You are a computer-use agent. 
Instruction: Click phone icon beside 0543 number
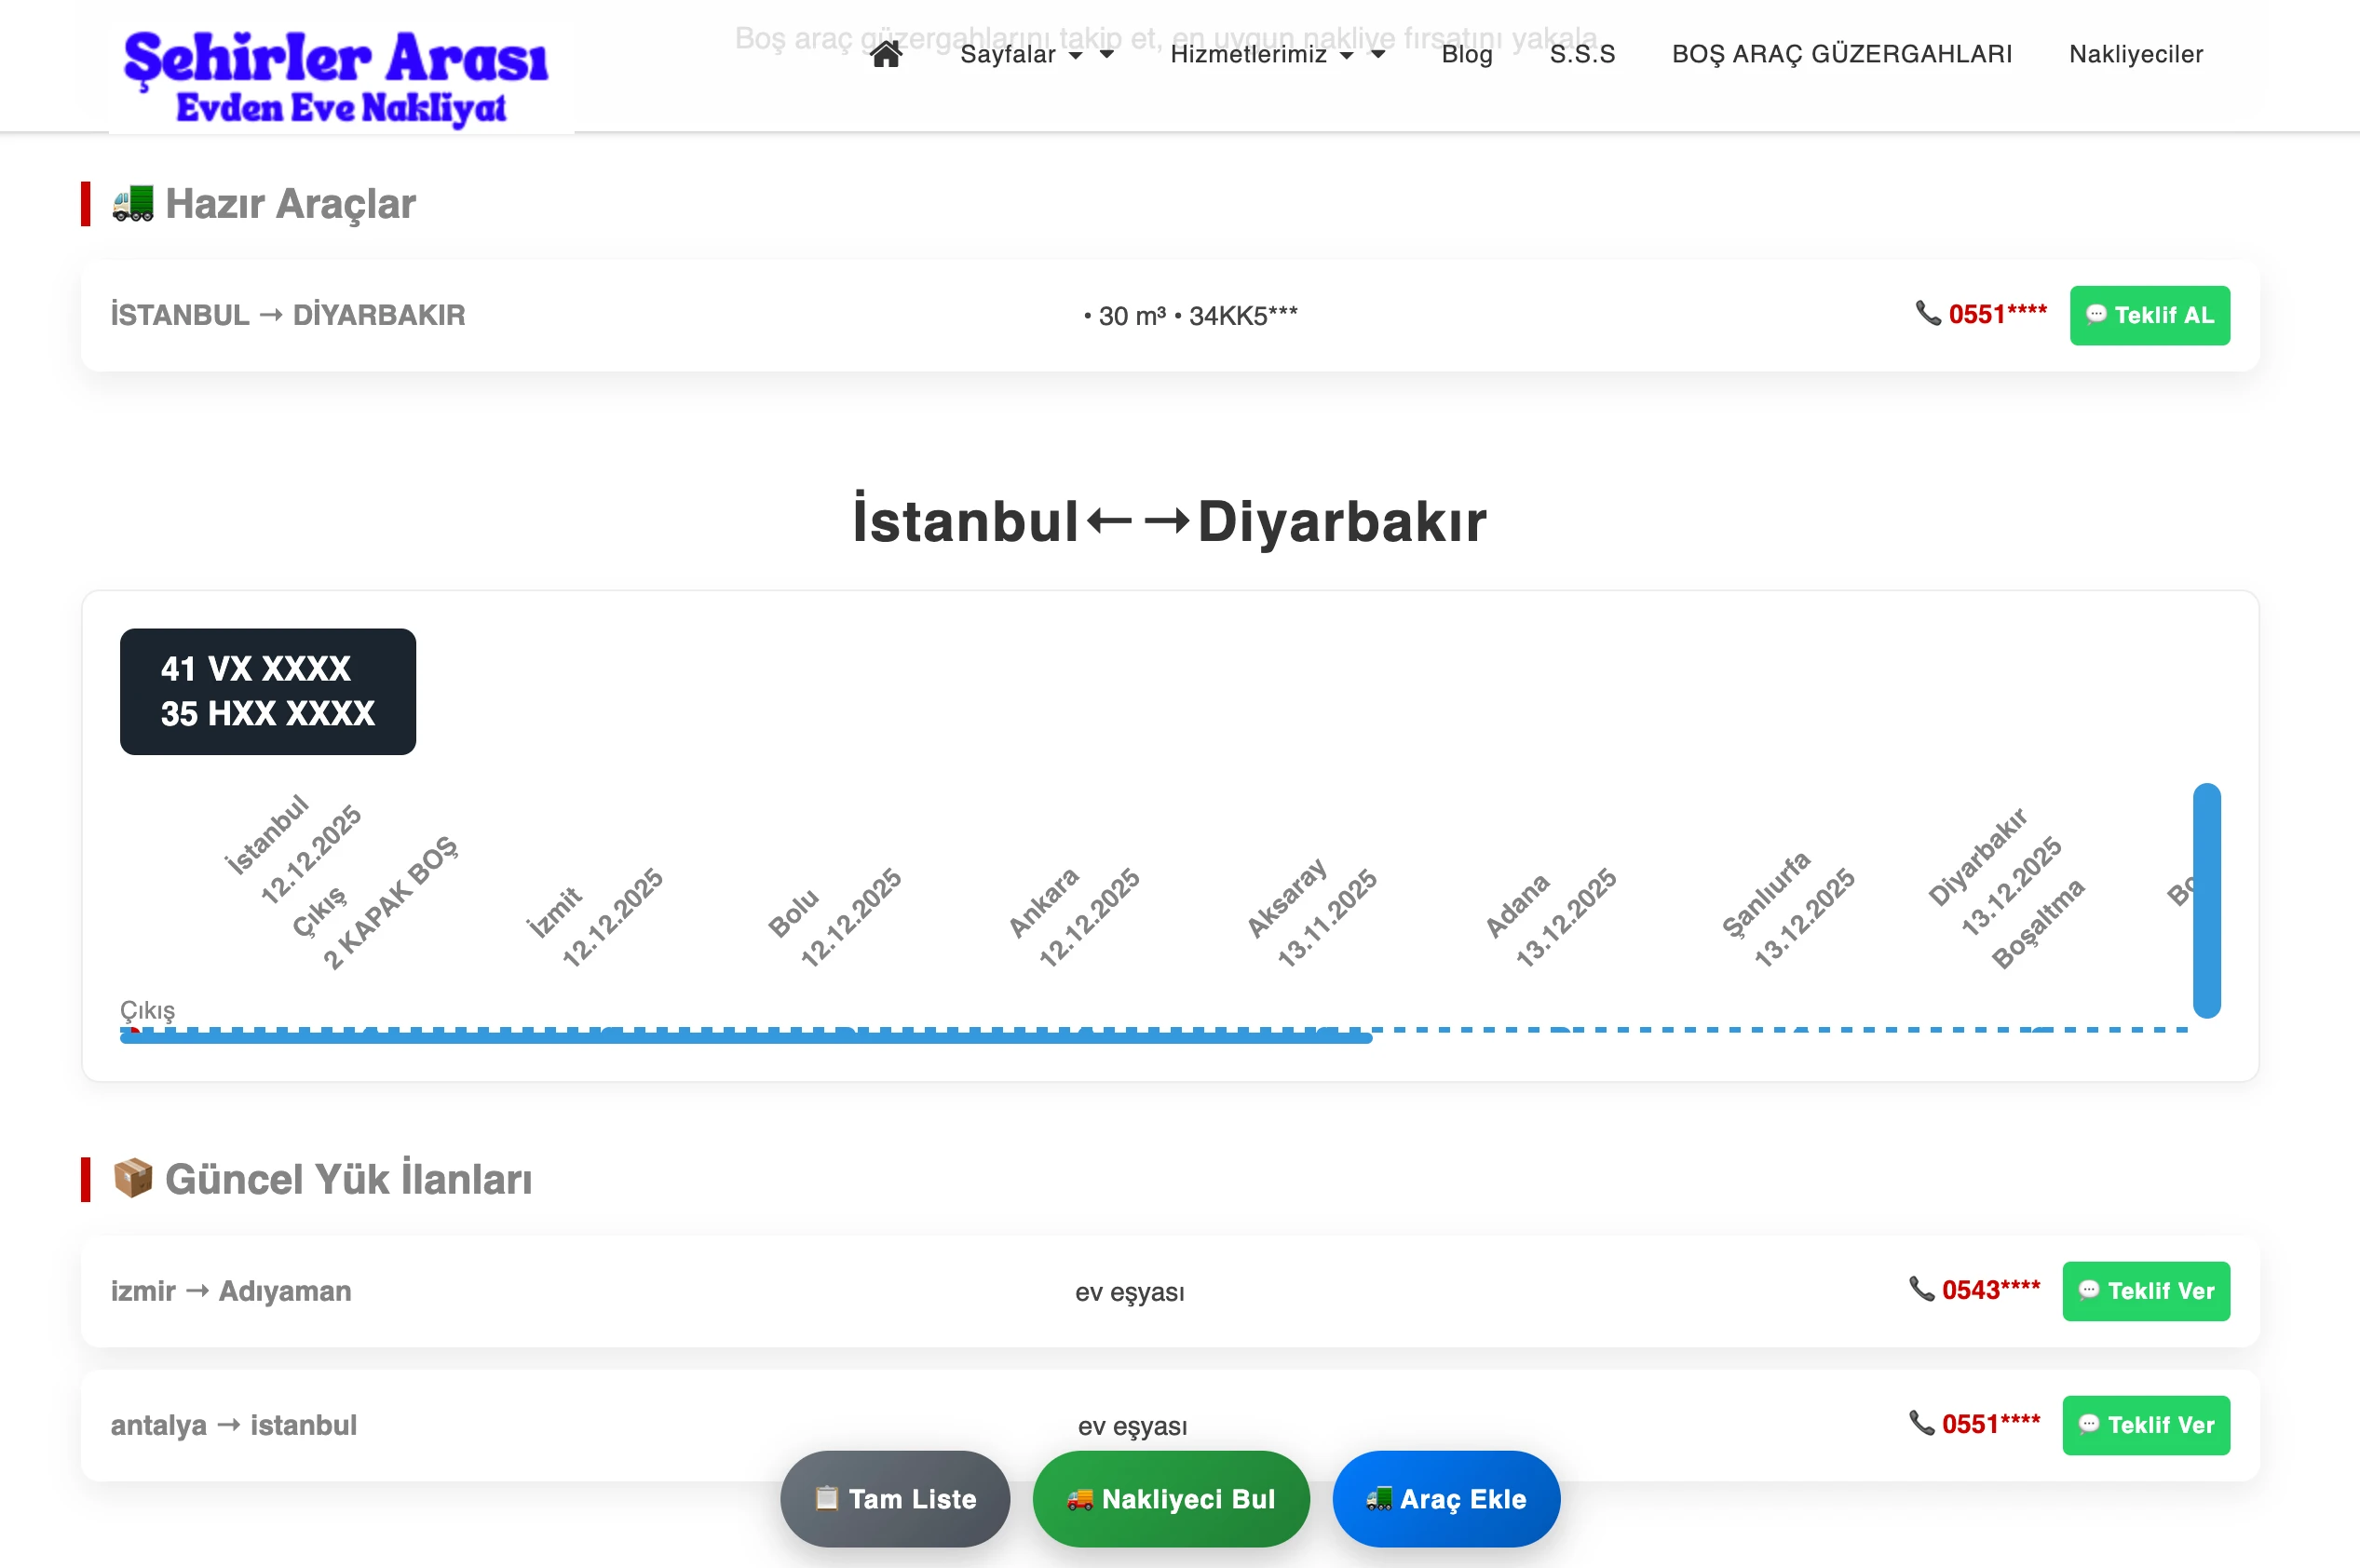tap(1920, 1289)
